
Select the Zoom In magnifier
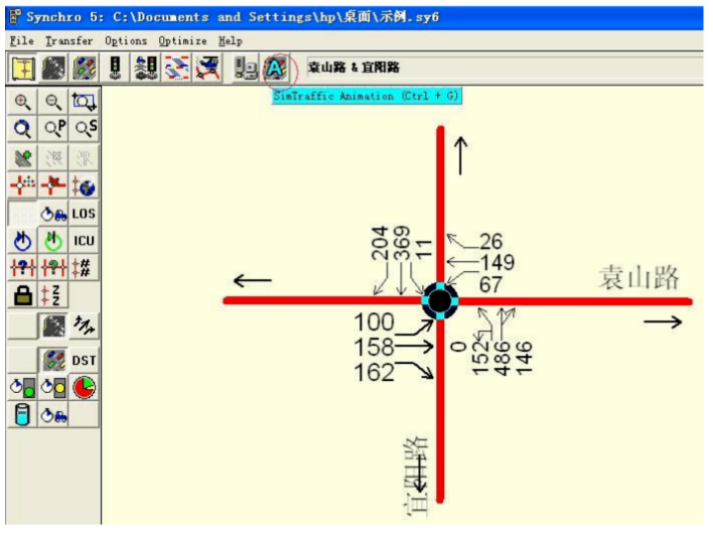23,102
